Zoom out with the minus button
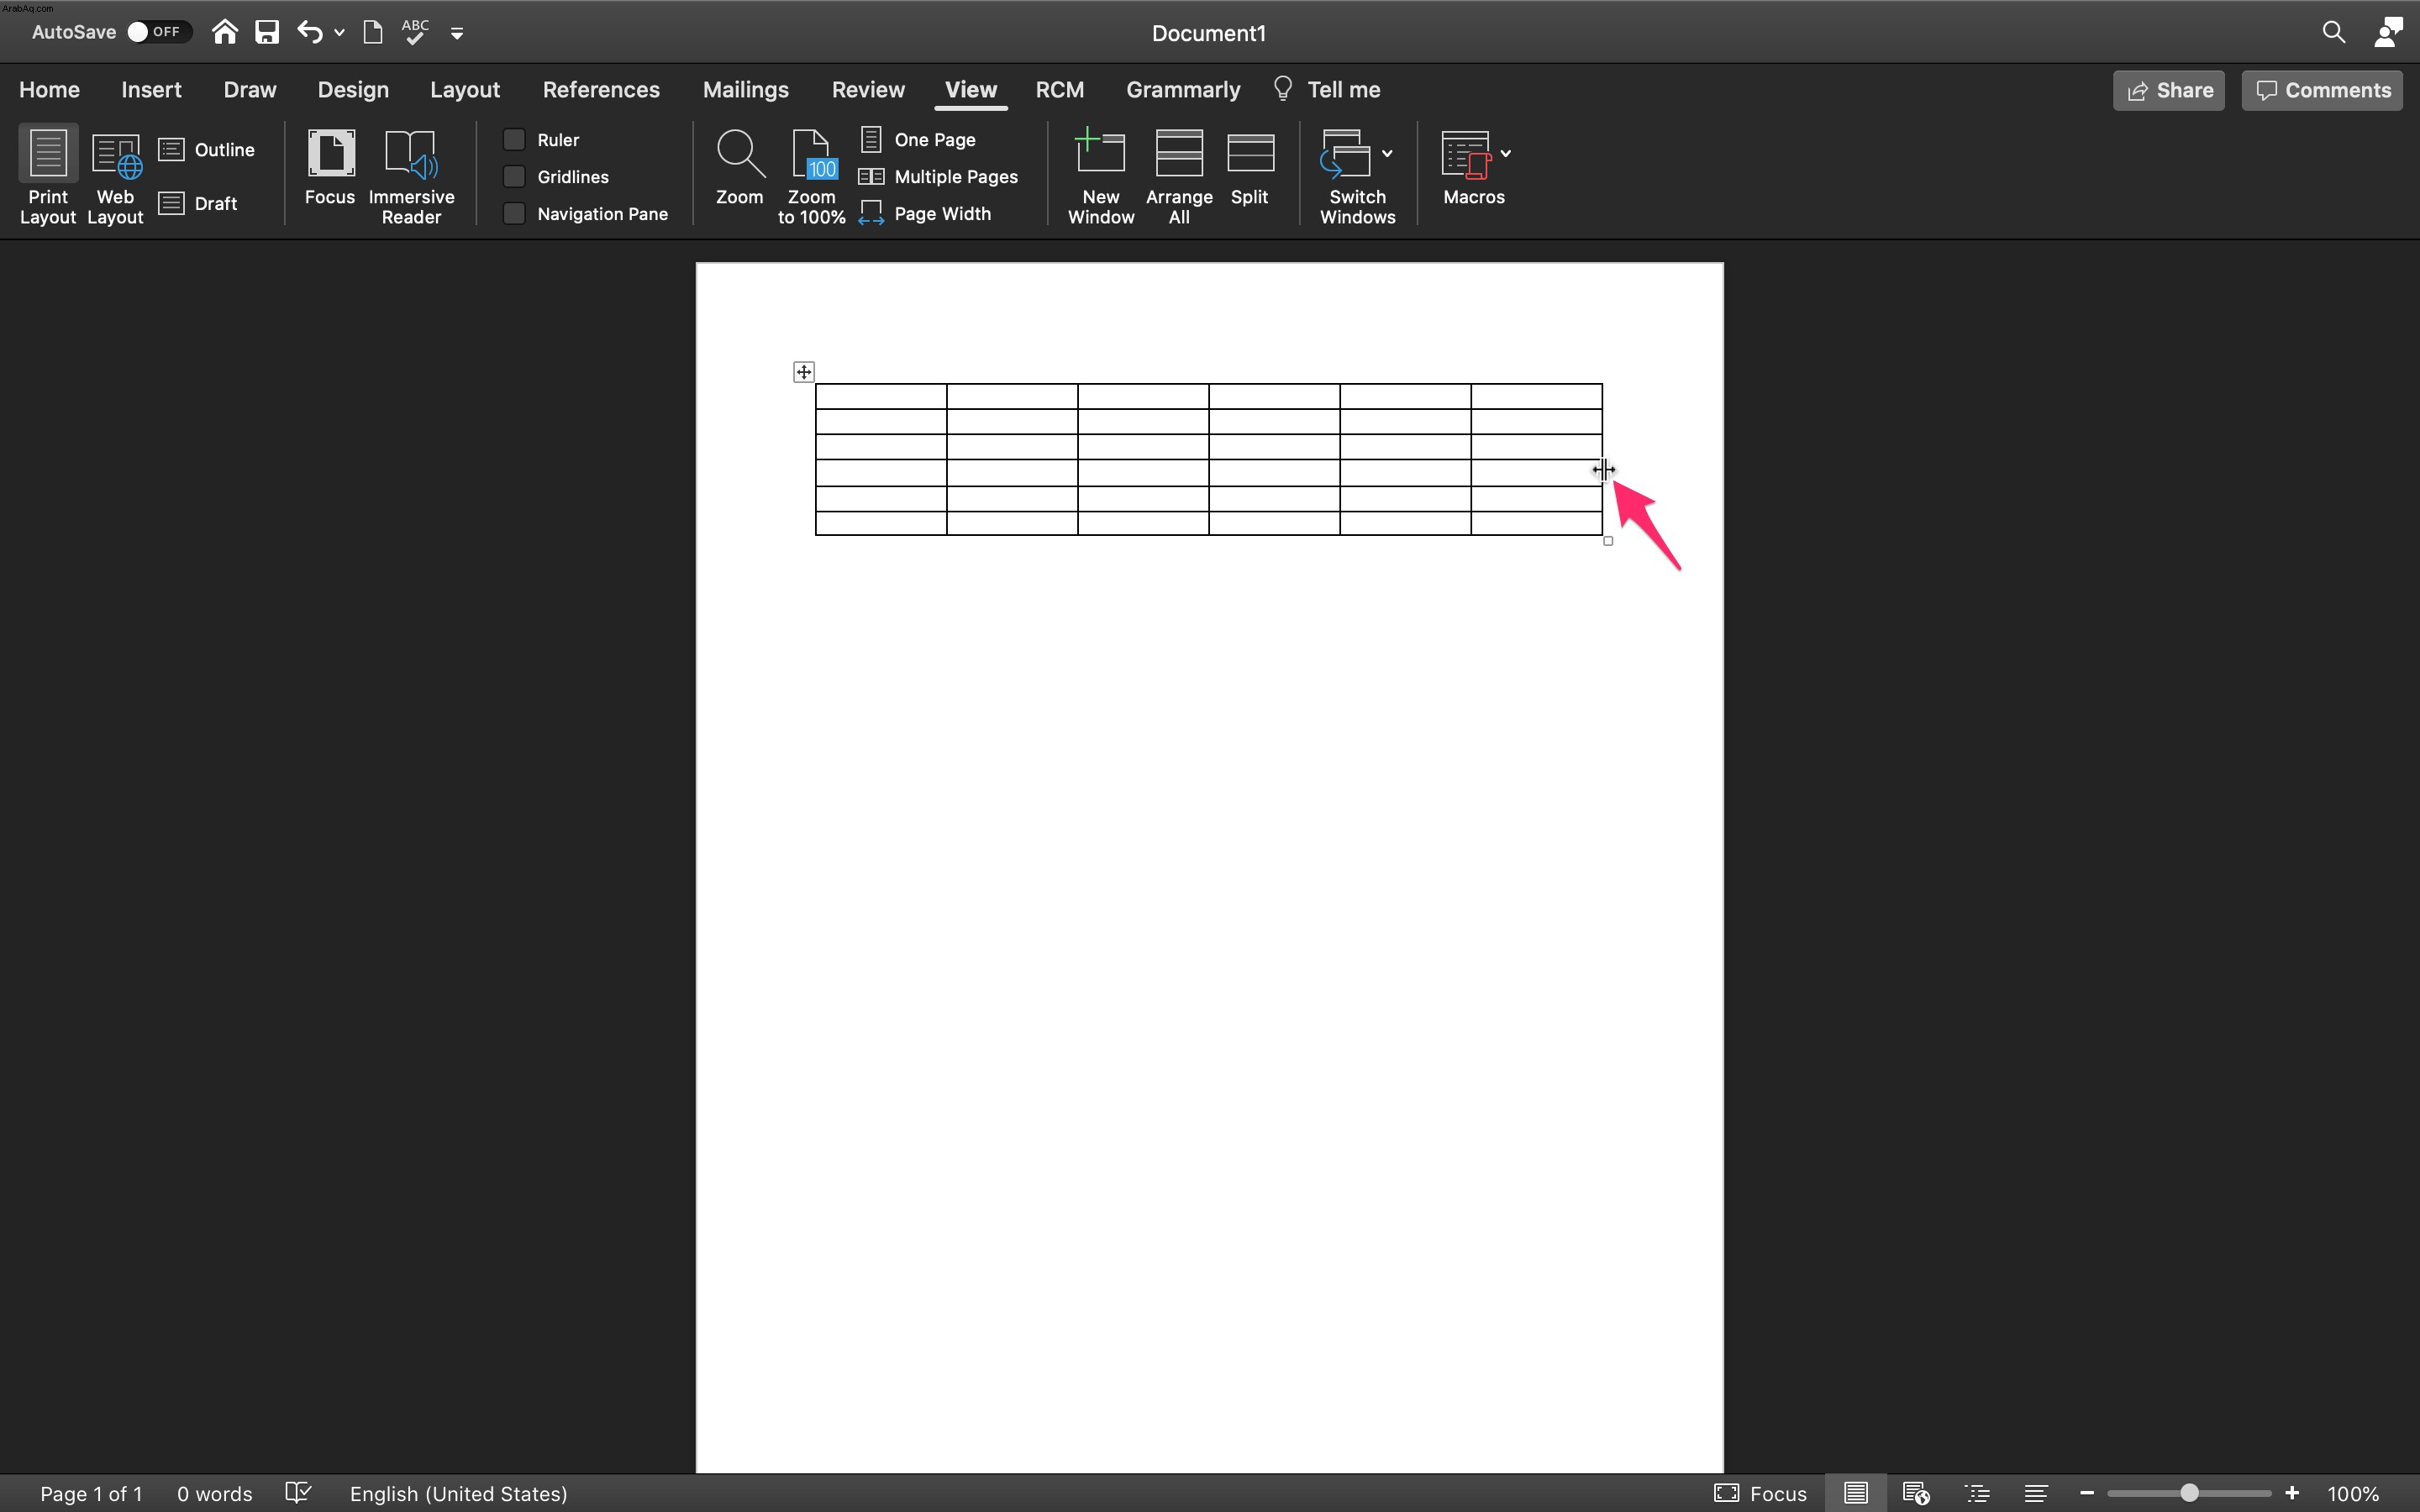2420x1512 pixels. click(x=2086, y=1493)
